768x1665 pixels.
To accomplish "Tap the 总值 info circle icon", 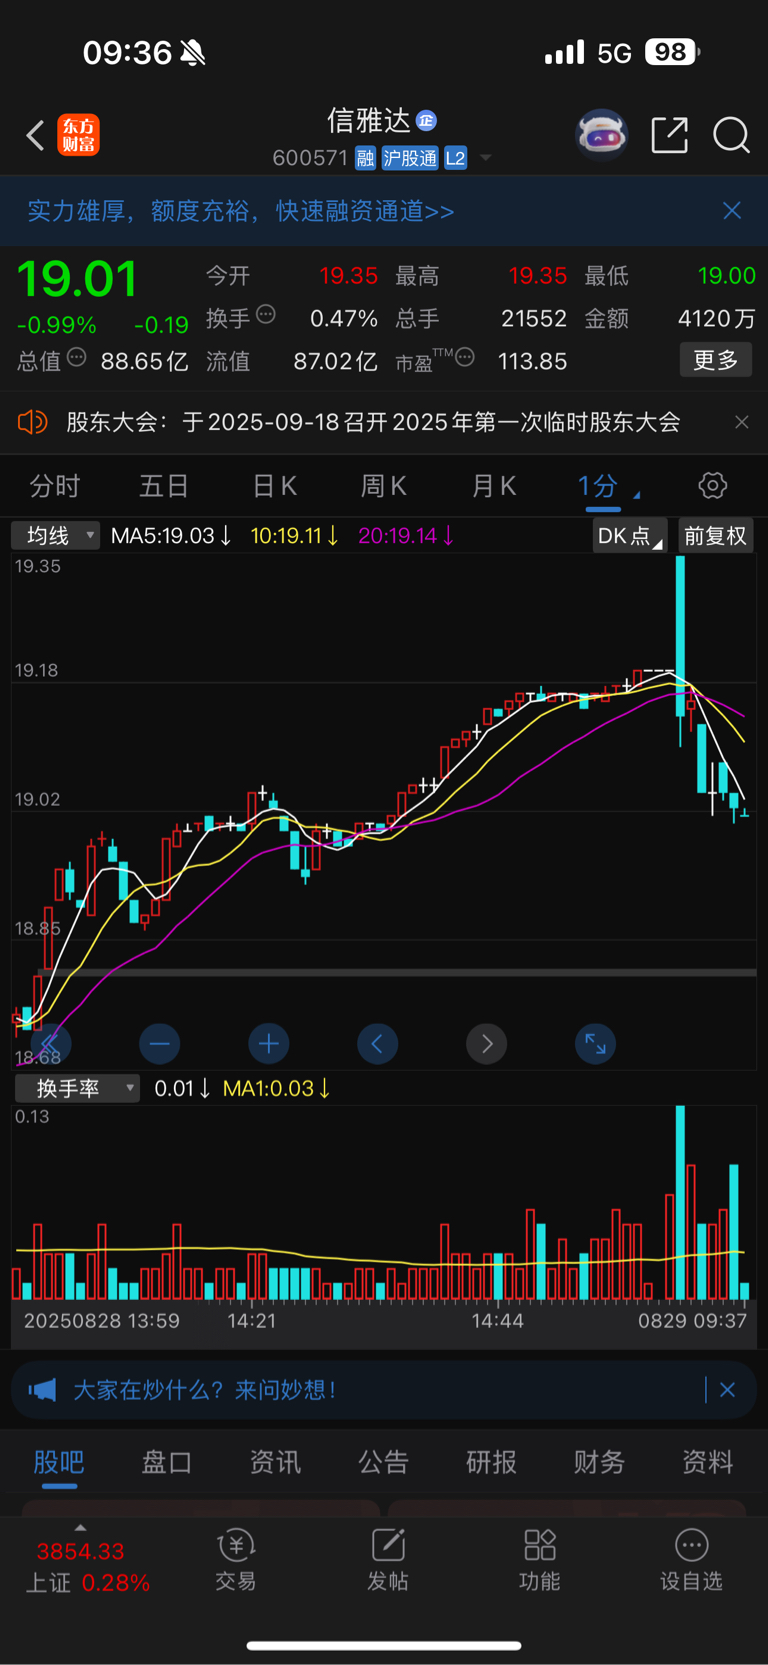I will click(x=77, y=357).
